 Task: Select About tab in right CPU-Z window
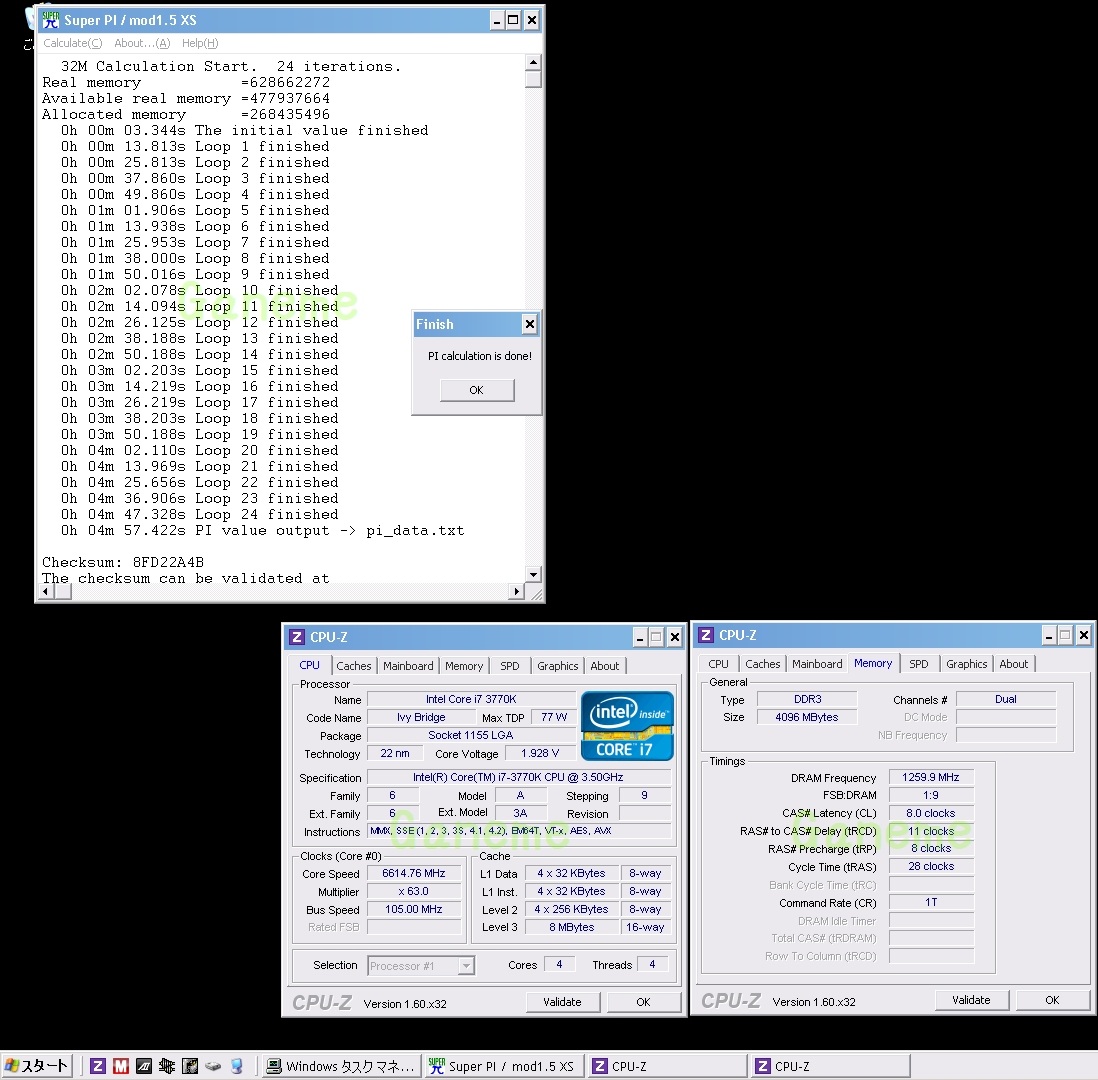coord(1014,664)
